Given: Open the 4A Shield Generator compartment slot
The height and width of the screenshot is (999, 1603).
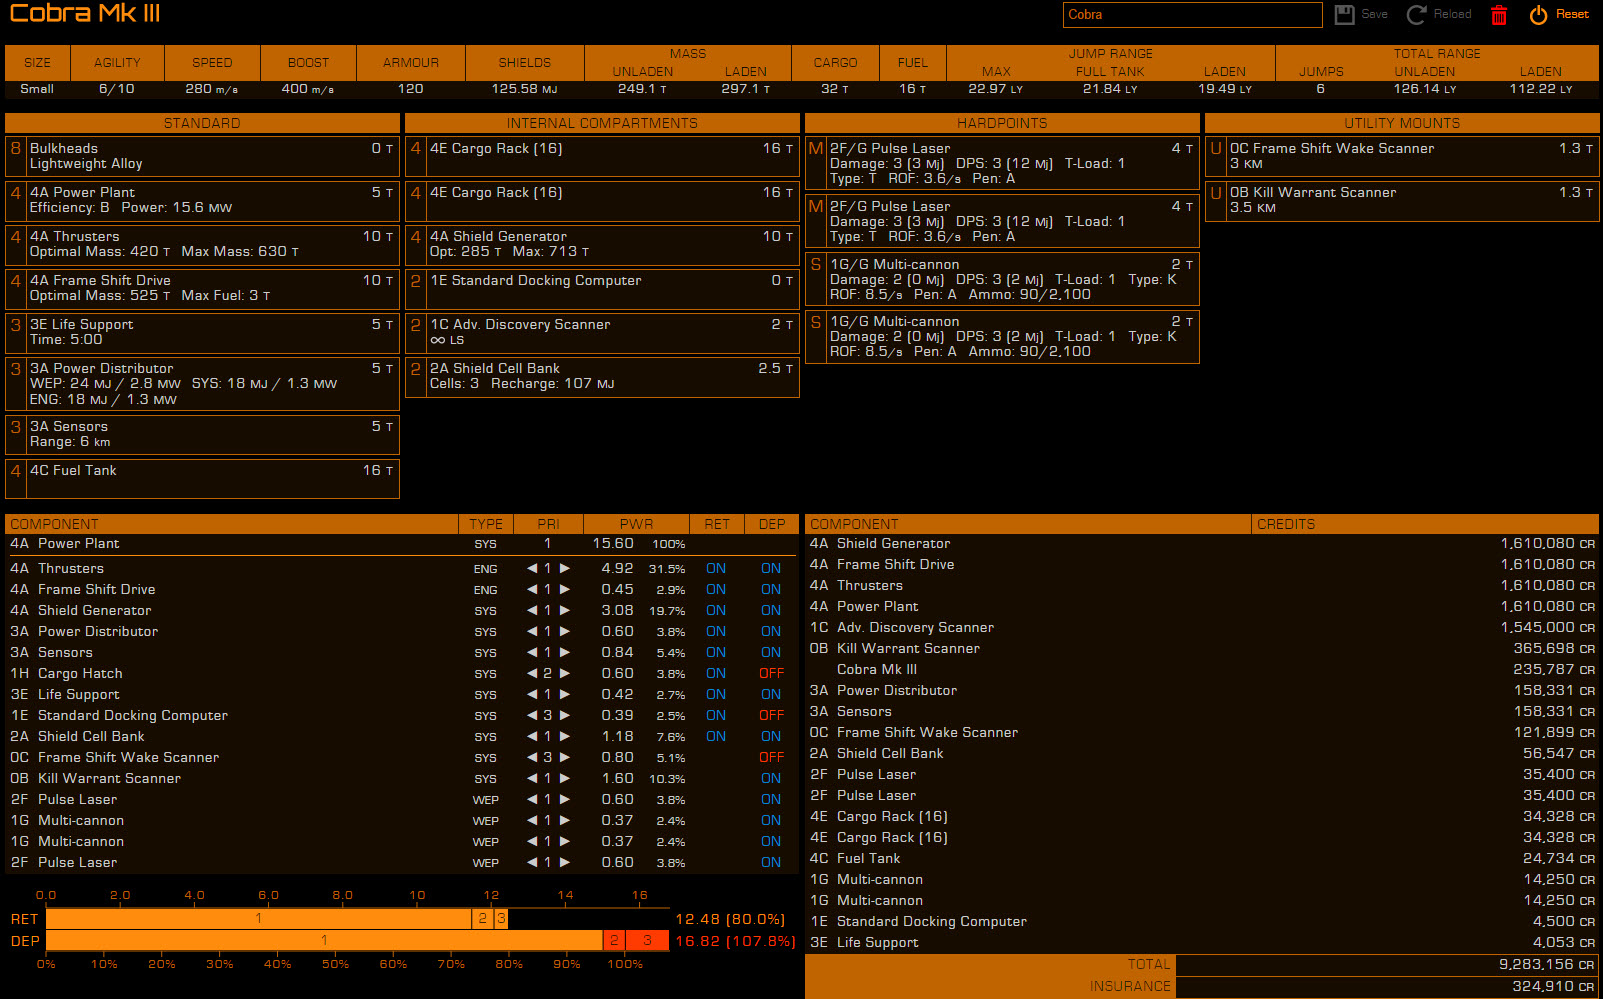Looking at the screenshot, I should 602,244.
